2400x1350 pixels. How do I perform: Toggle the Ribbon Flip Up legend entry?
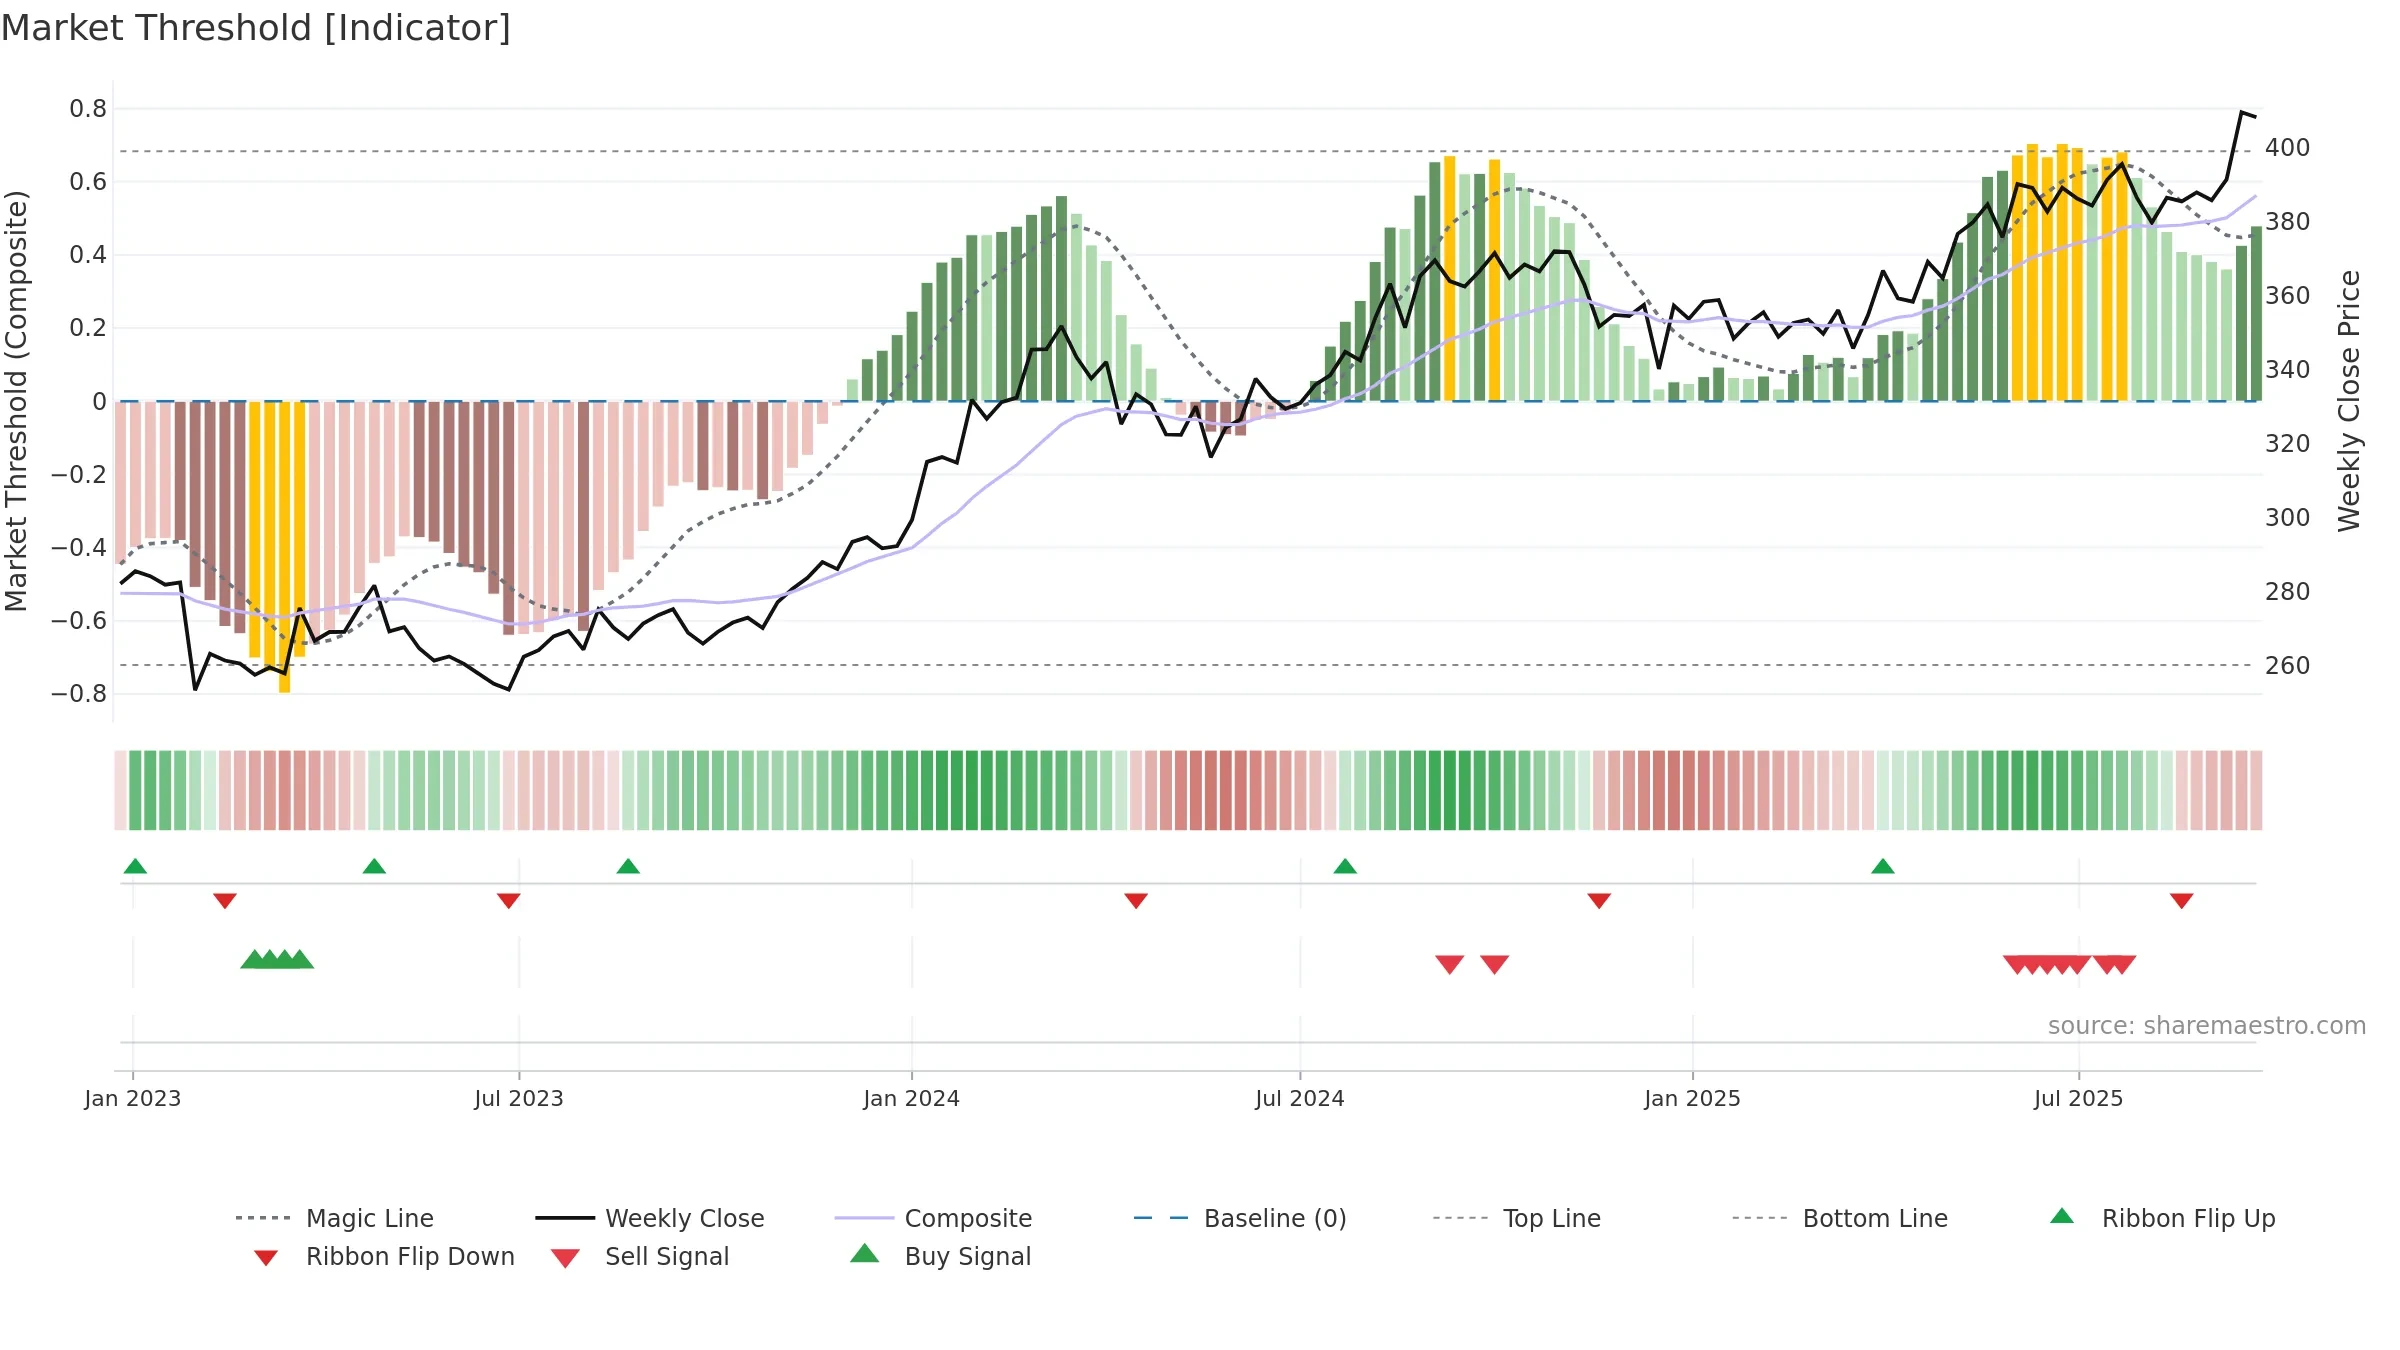(x=2162, y=1218)
